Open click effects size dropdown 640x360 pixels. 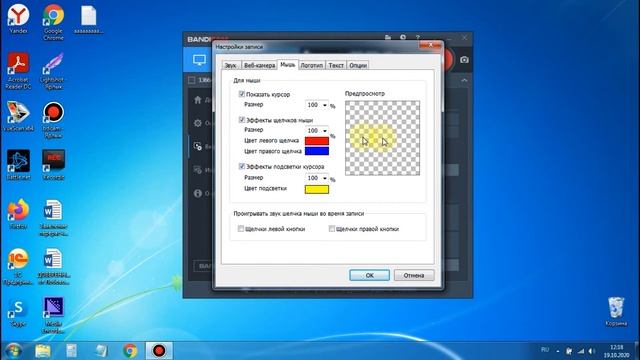coord(317,130)
